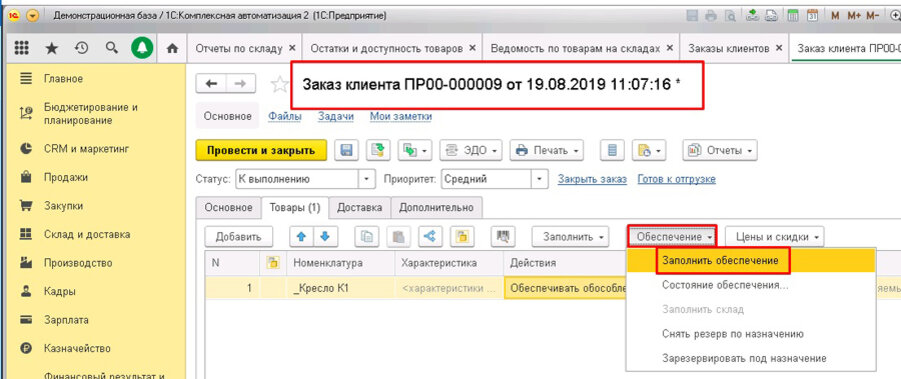Add document to favorites star
The width and height of the screenshot is (901, 379).
click(280, 84)
